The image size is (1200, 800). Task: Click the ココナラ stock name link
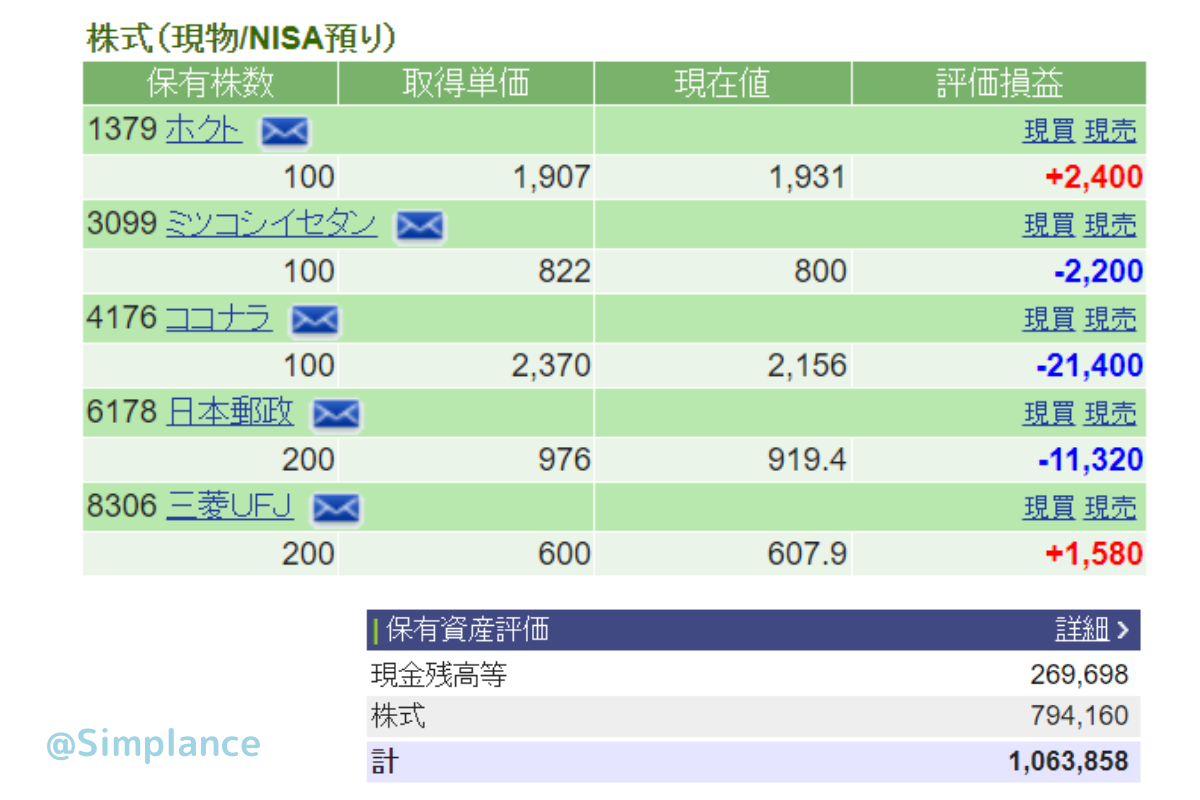[x=218, y=319]
